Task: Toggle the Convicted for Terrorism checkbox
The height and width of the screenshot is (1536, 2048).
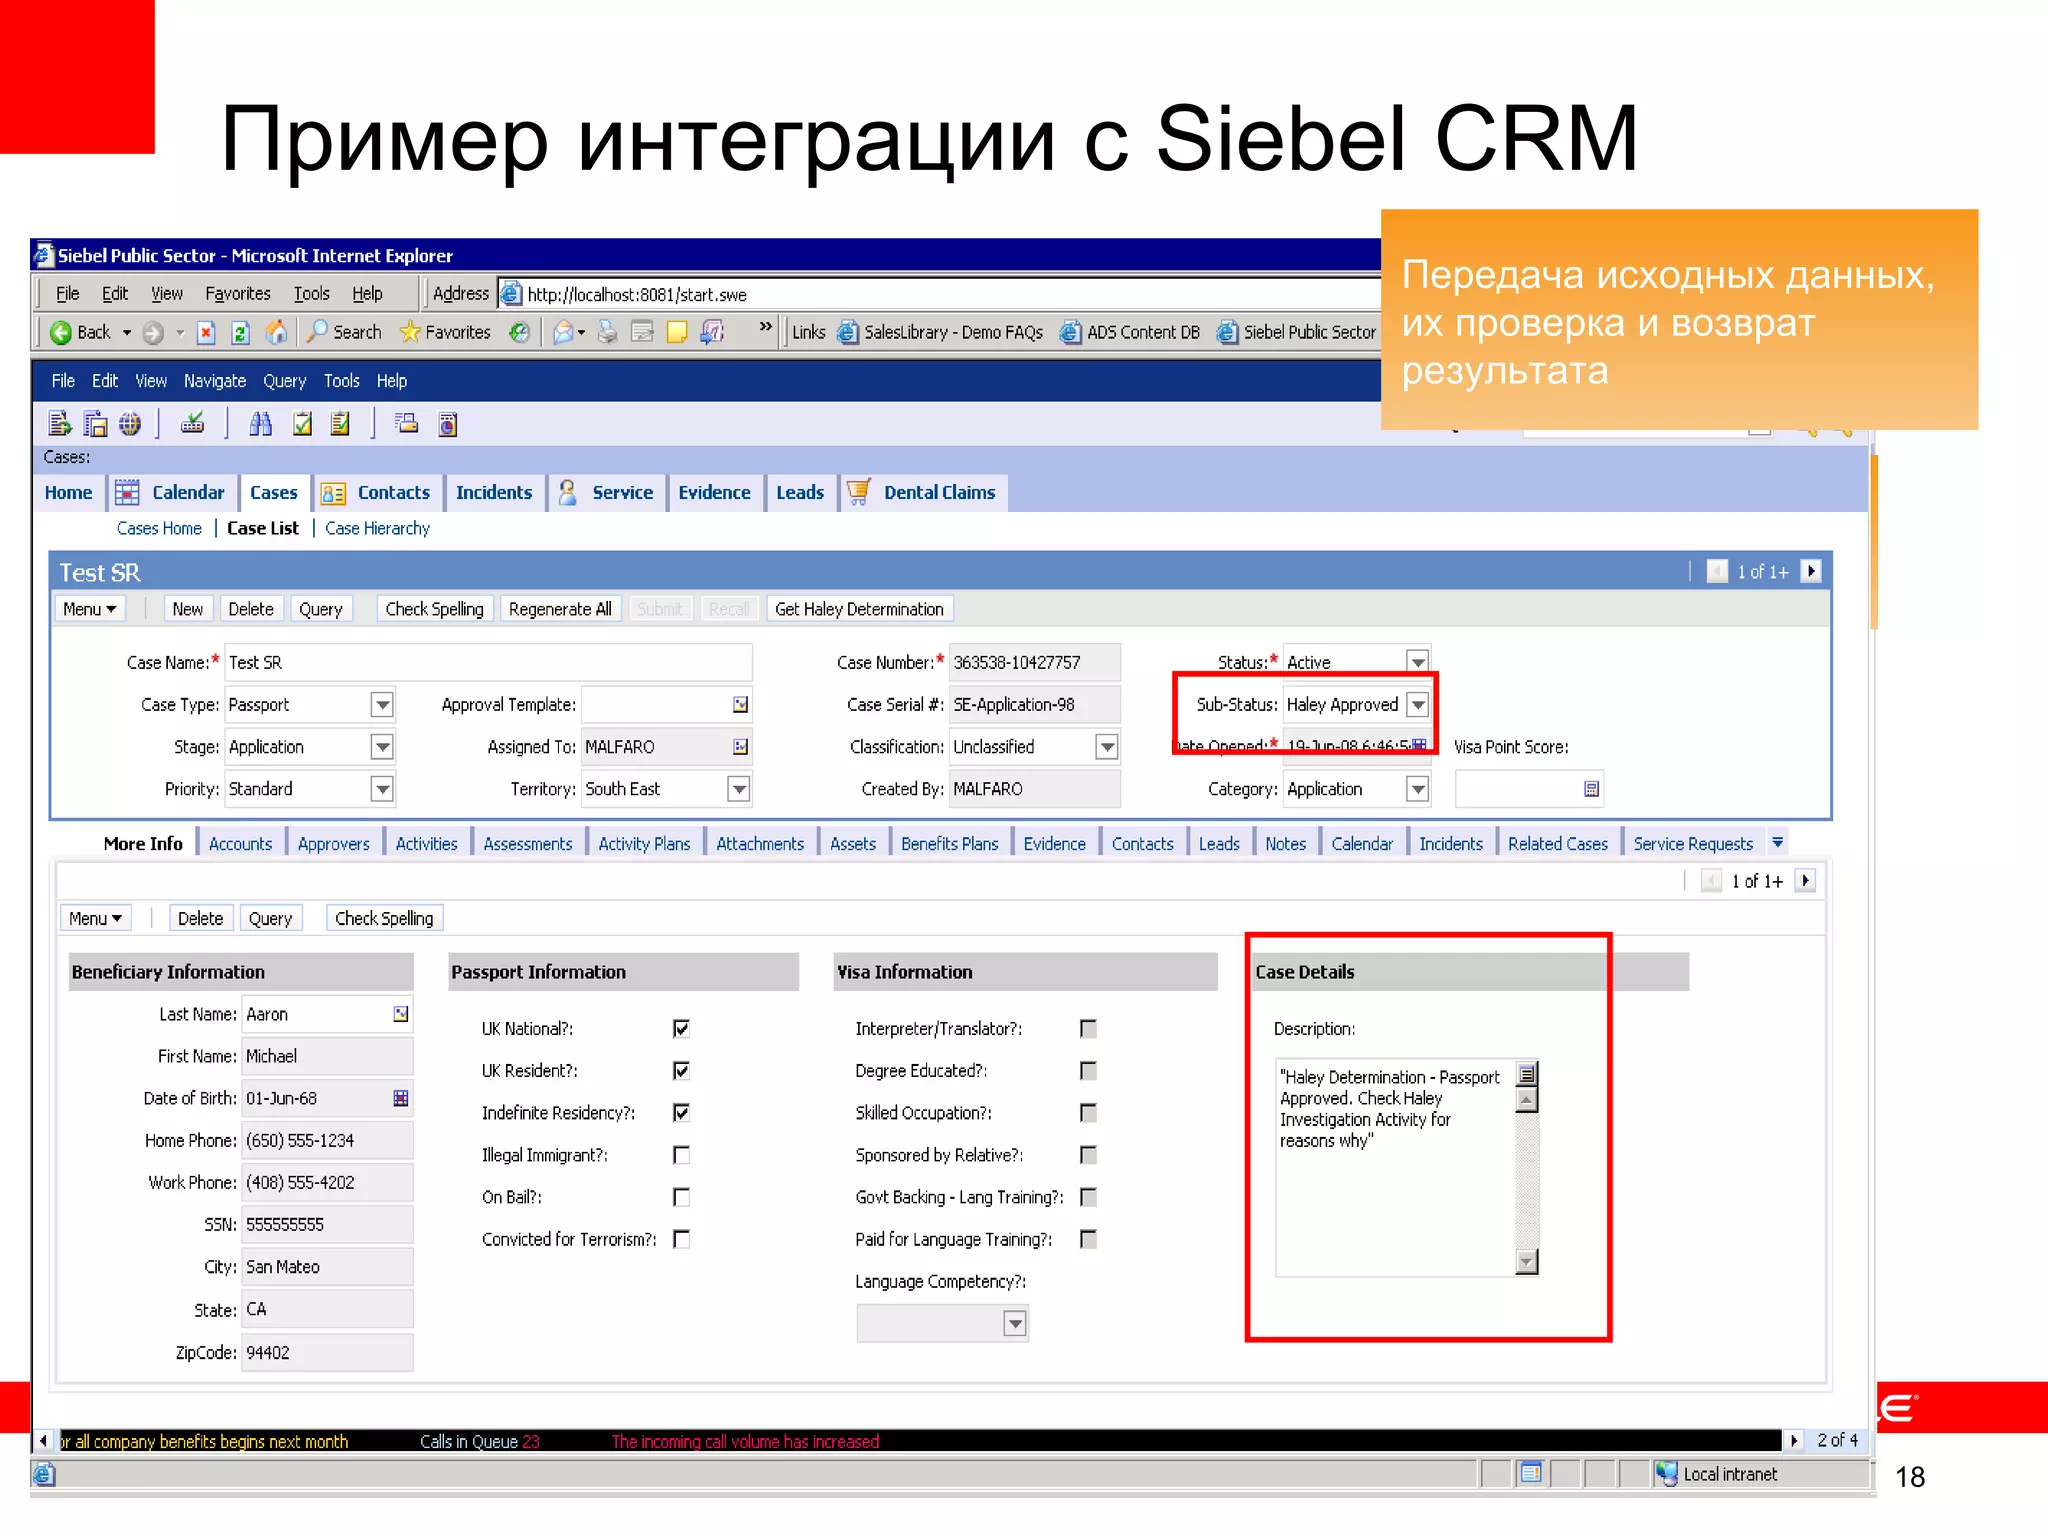Action: coord(681,1239)
